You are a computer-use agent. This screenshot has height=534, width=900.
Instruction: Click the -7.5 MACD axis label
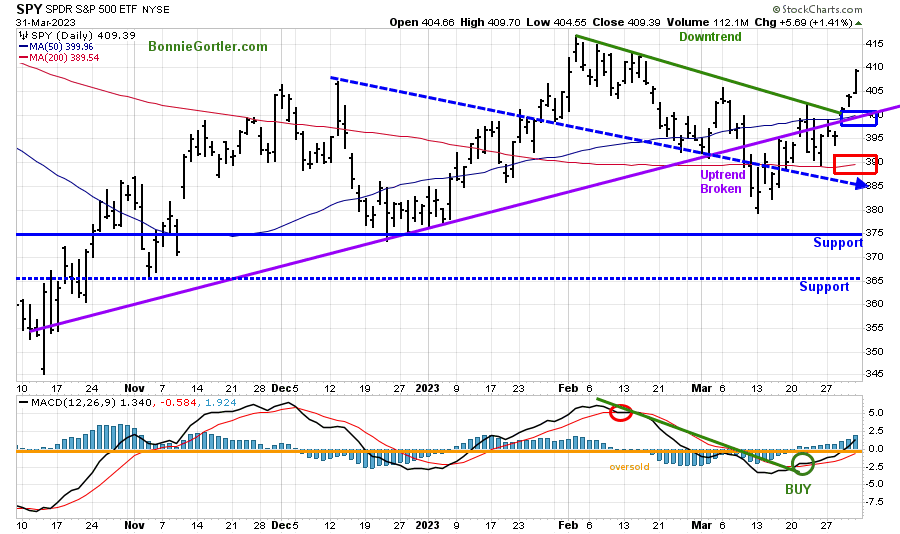click(x=875, y=502)
